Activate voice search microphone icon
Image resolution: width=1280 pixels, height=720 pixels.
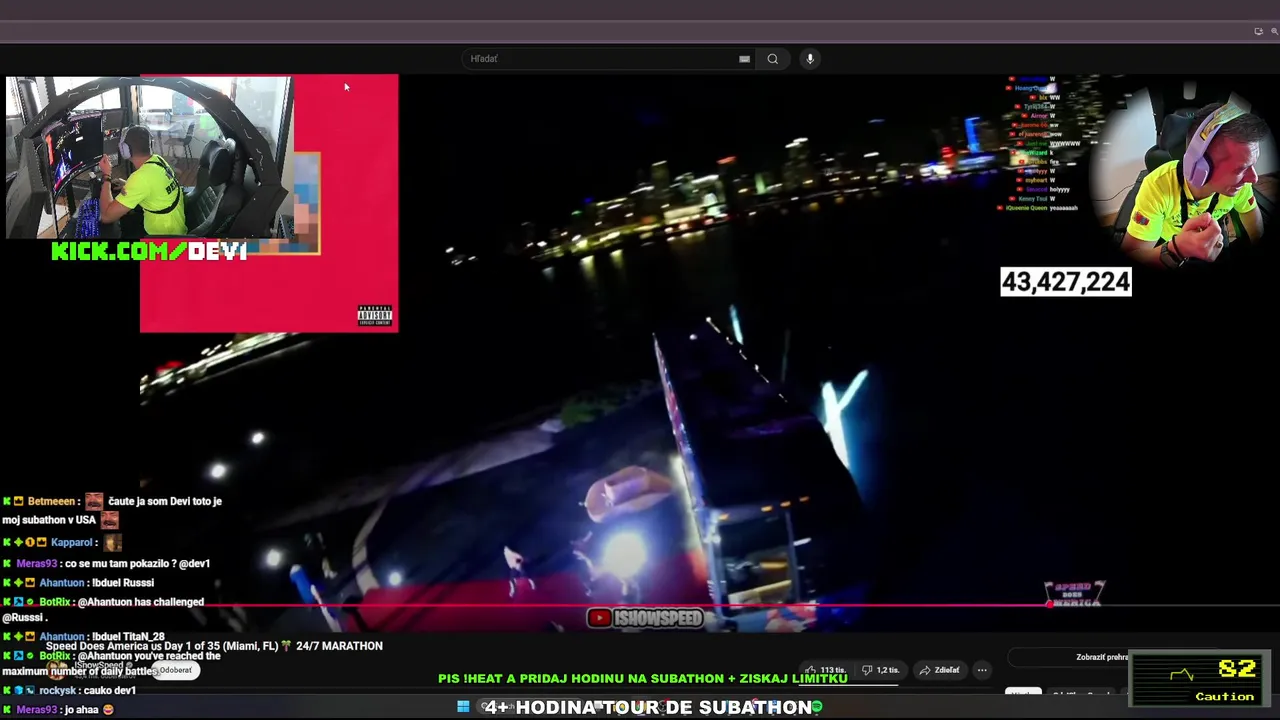(810, 59)
